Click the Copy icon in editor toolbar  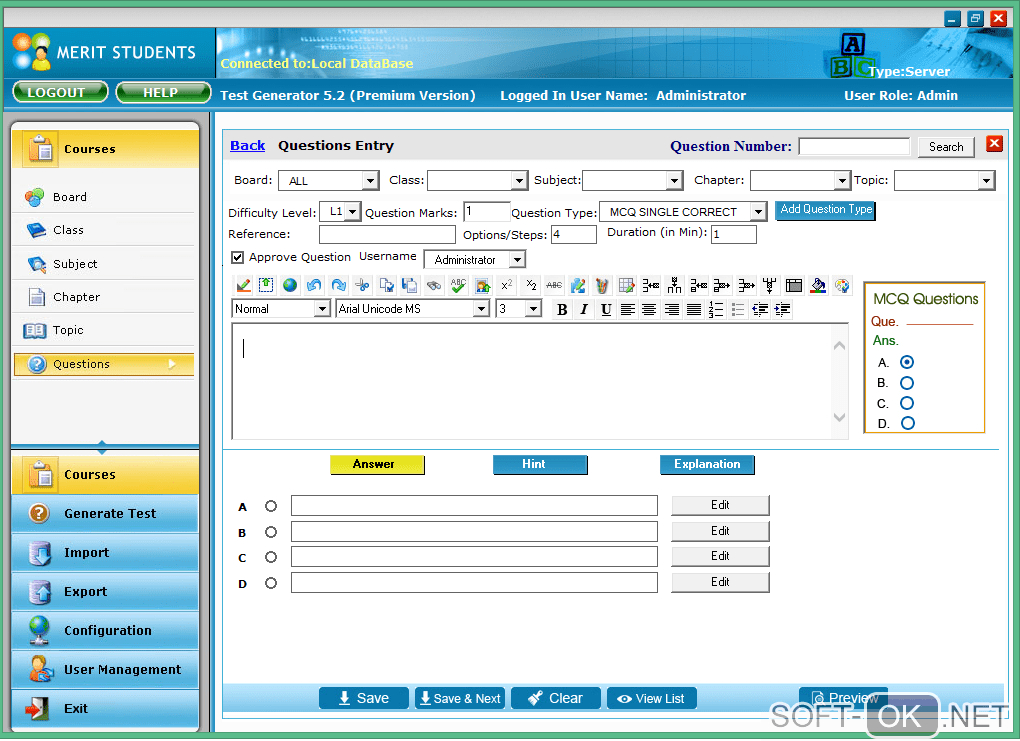[x=386, y=286]
